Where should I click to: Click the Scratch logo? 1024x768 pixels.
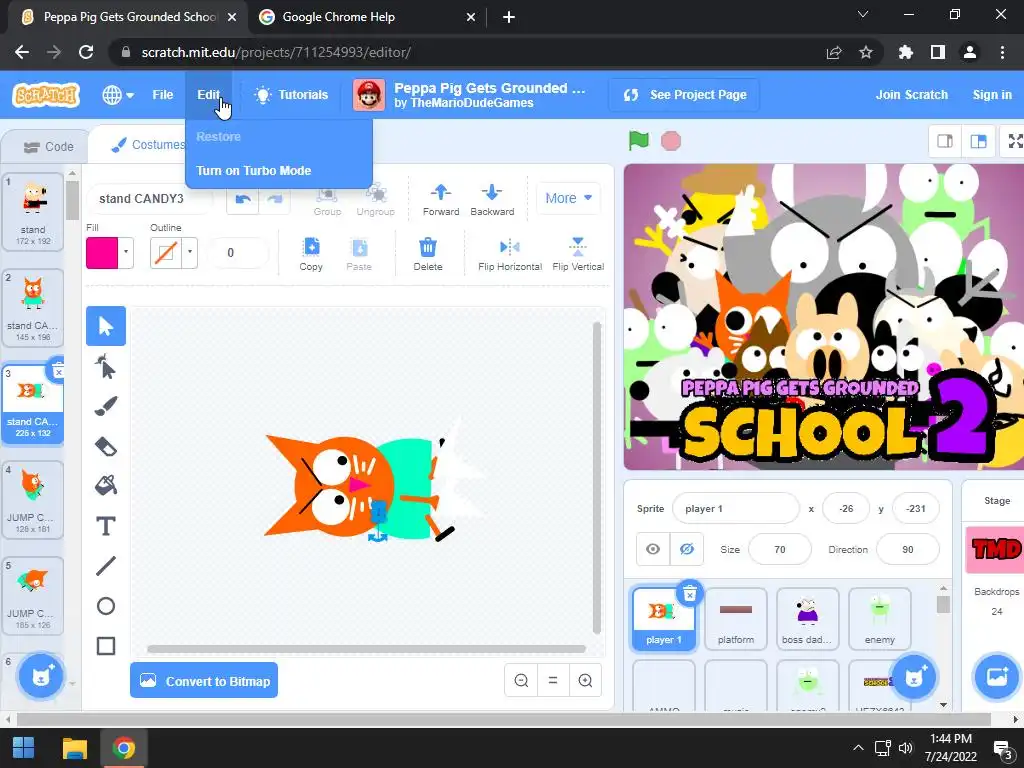click(x=46, y=95)
